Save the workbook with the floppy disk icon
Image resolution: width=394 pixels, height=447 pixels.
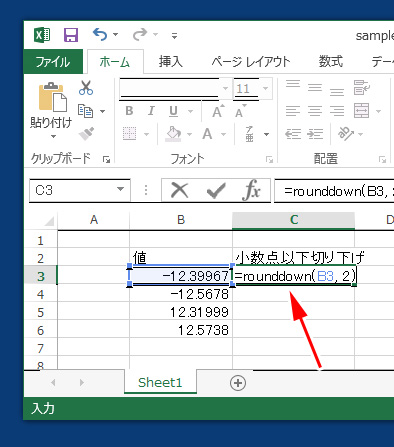tap(71, 35)
